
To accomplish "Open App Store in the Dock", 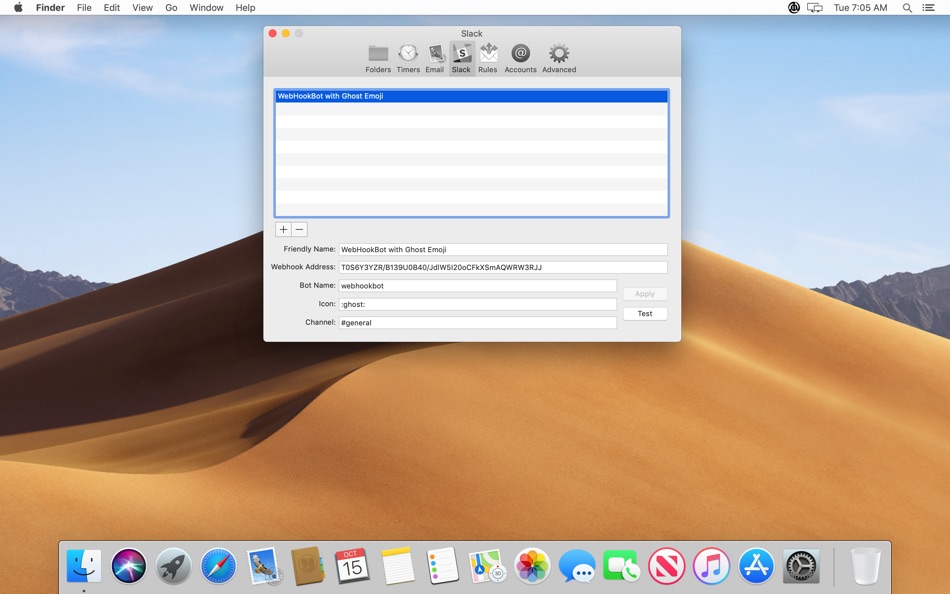I will coord(756,566).
